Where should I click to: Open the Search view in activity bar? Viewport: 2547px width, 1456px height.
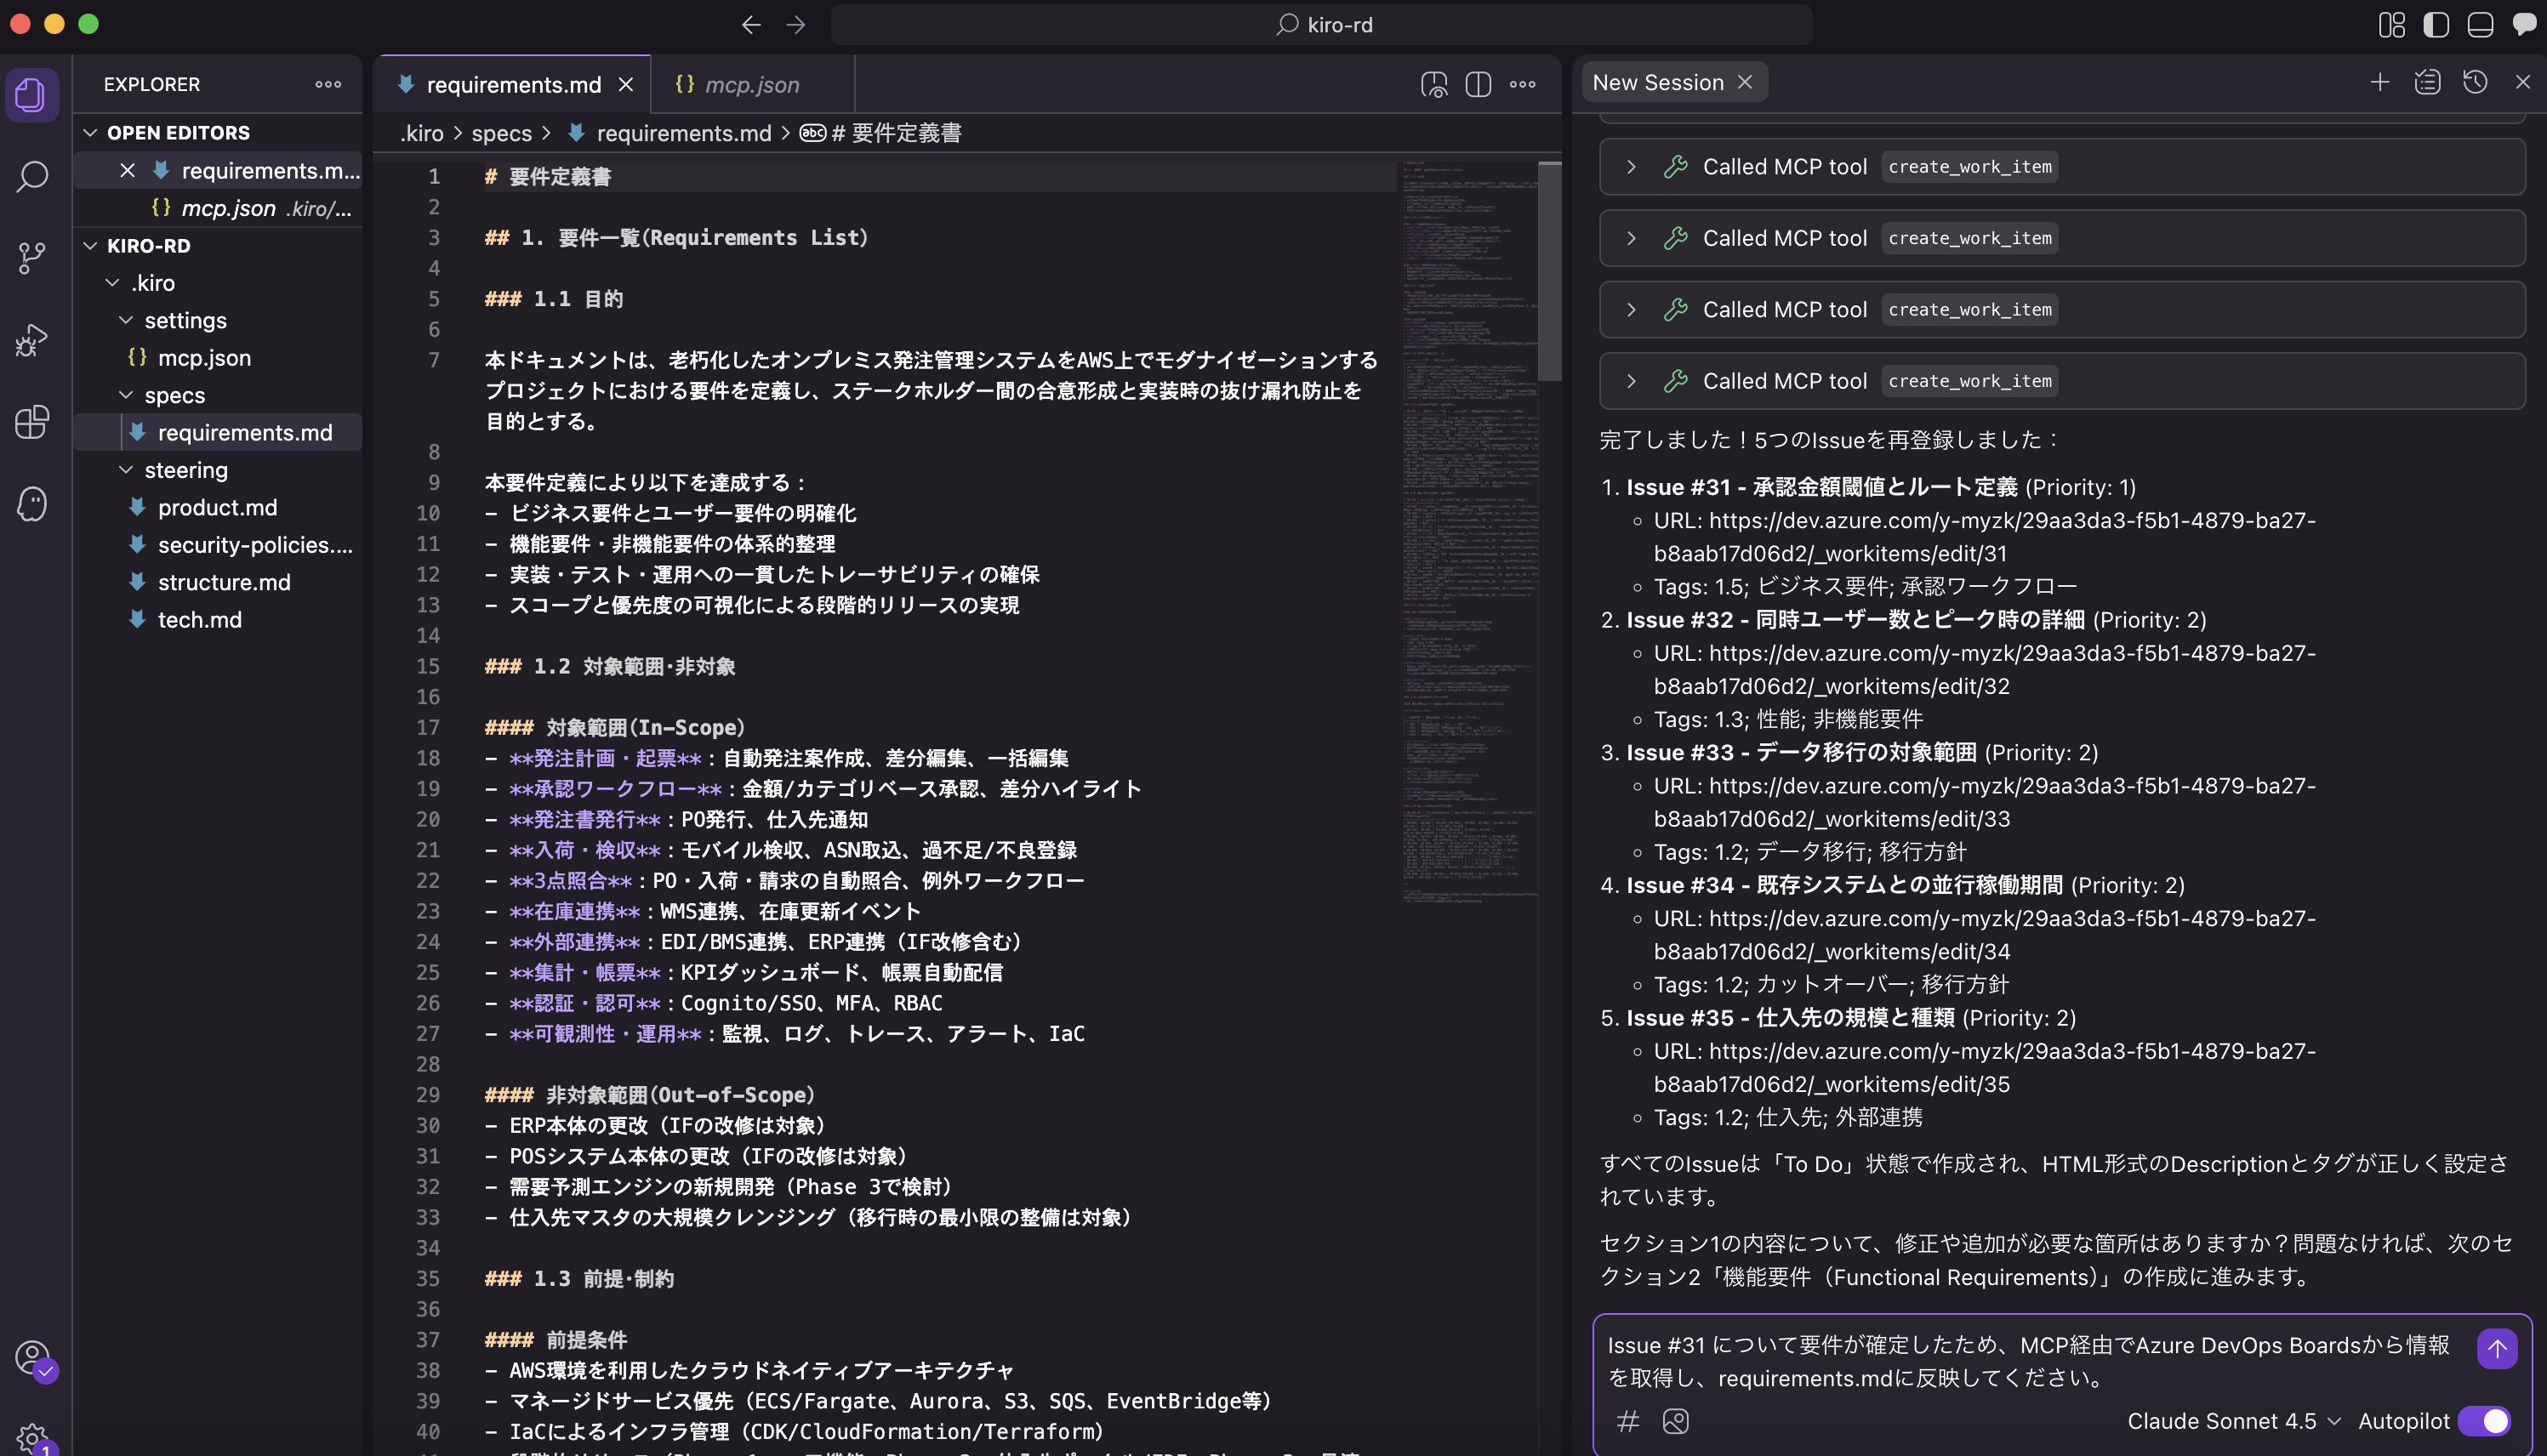pyautogui.click(x=32, y=177)
